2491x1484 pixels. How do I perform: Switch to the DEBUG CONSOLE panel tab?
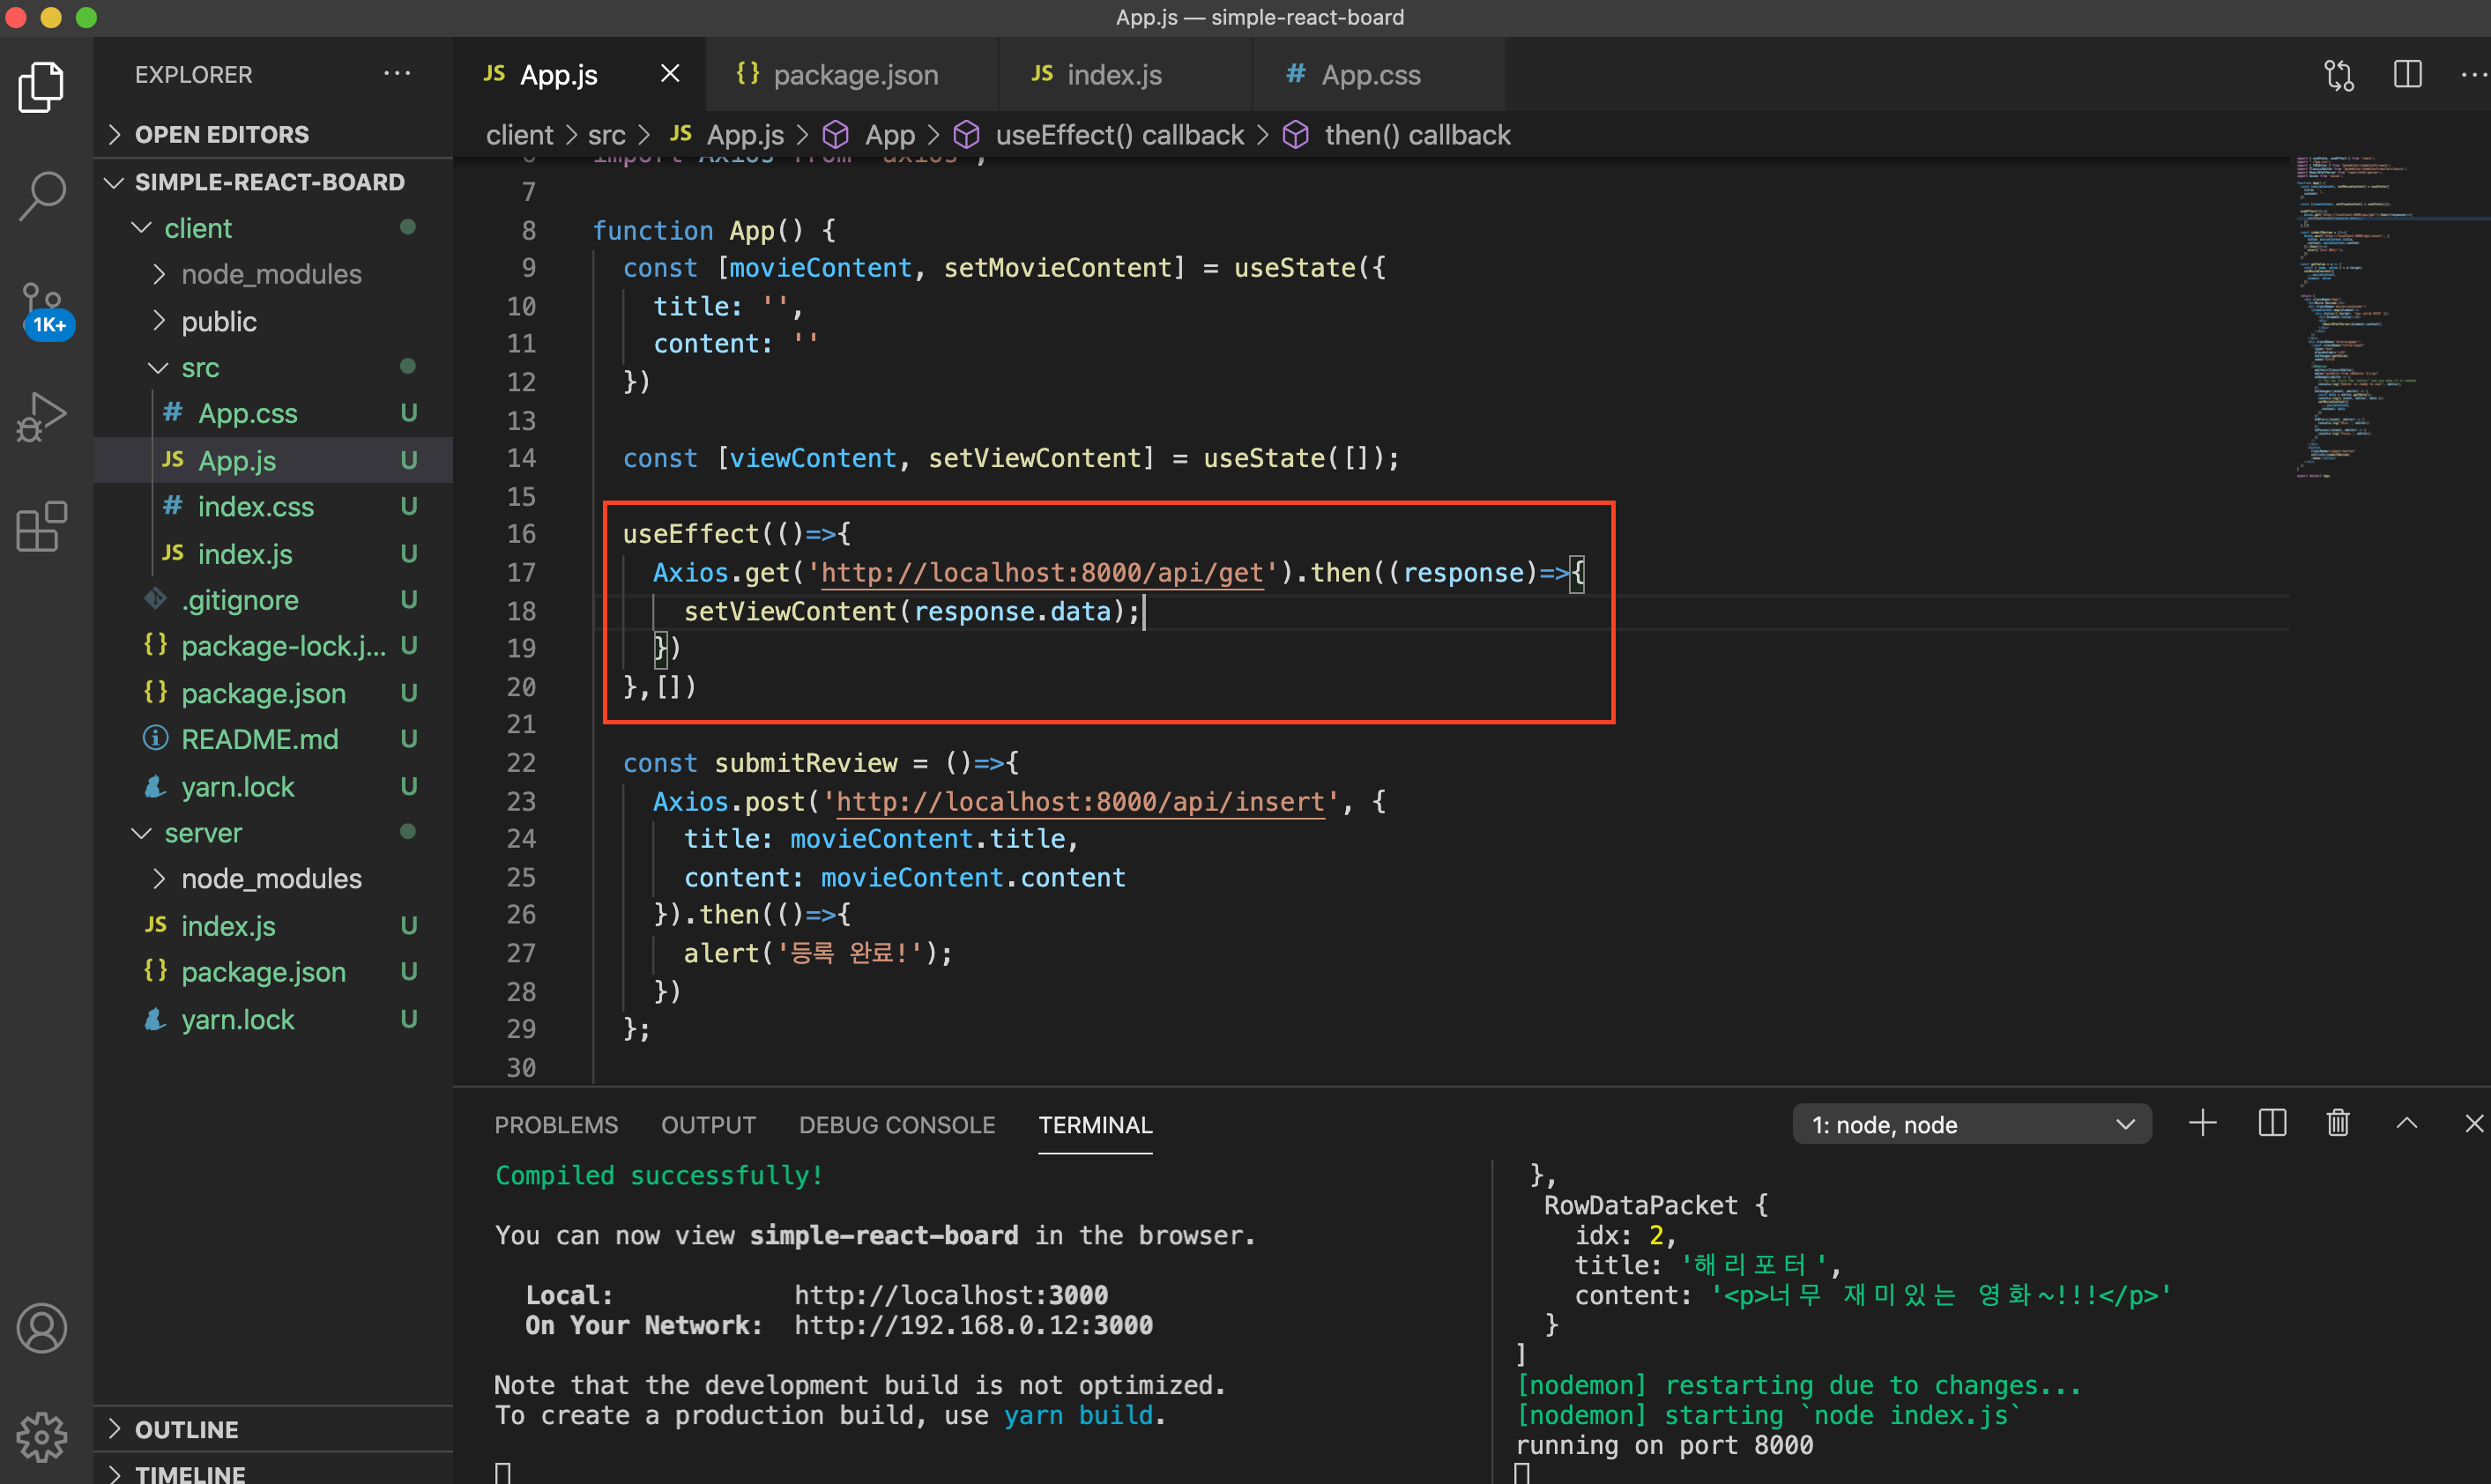click(x=896, y=1124)
